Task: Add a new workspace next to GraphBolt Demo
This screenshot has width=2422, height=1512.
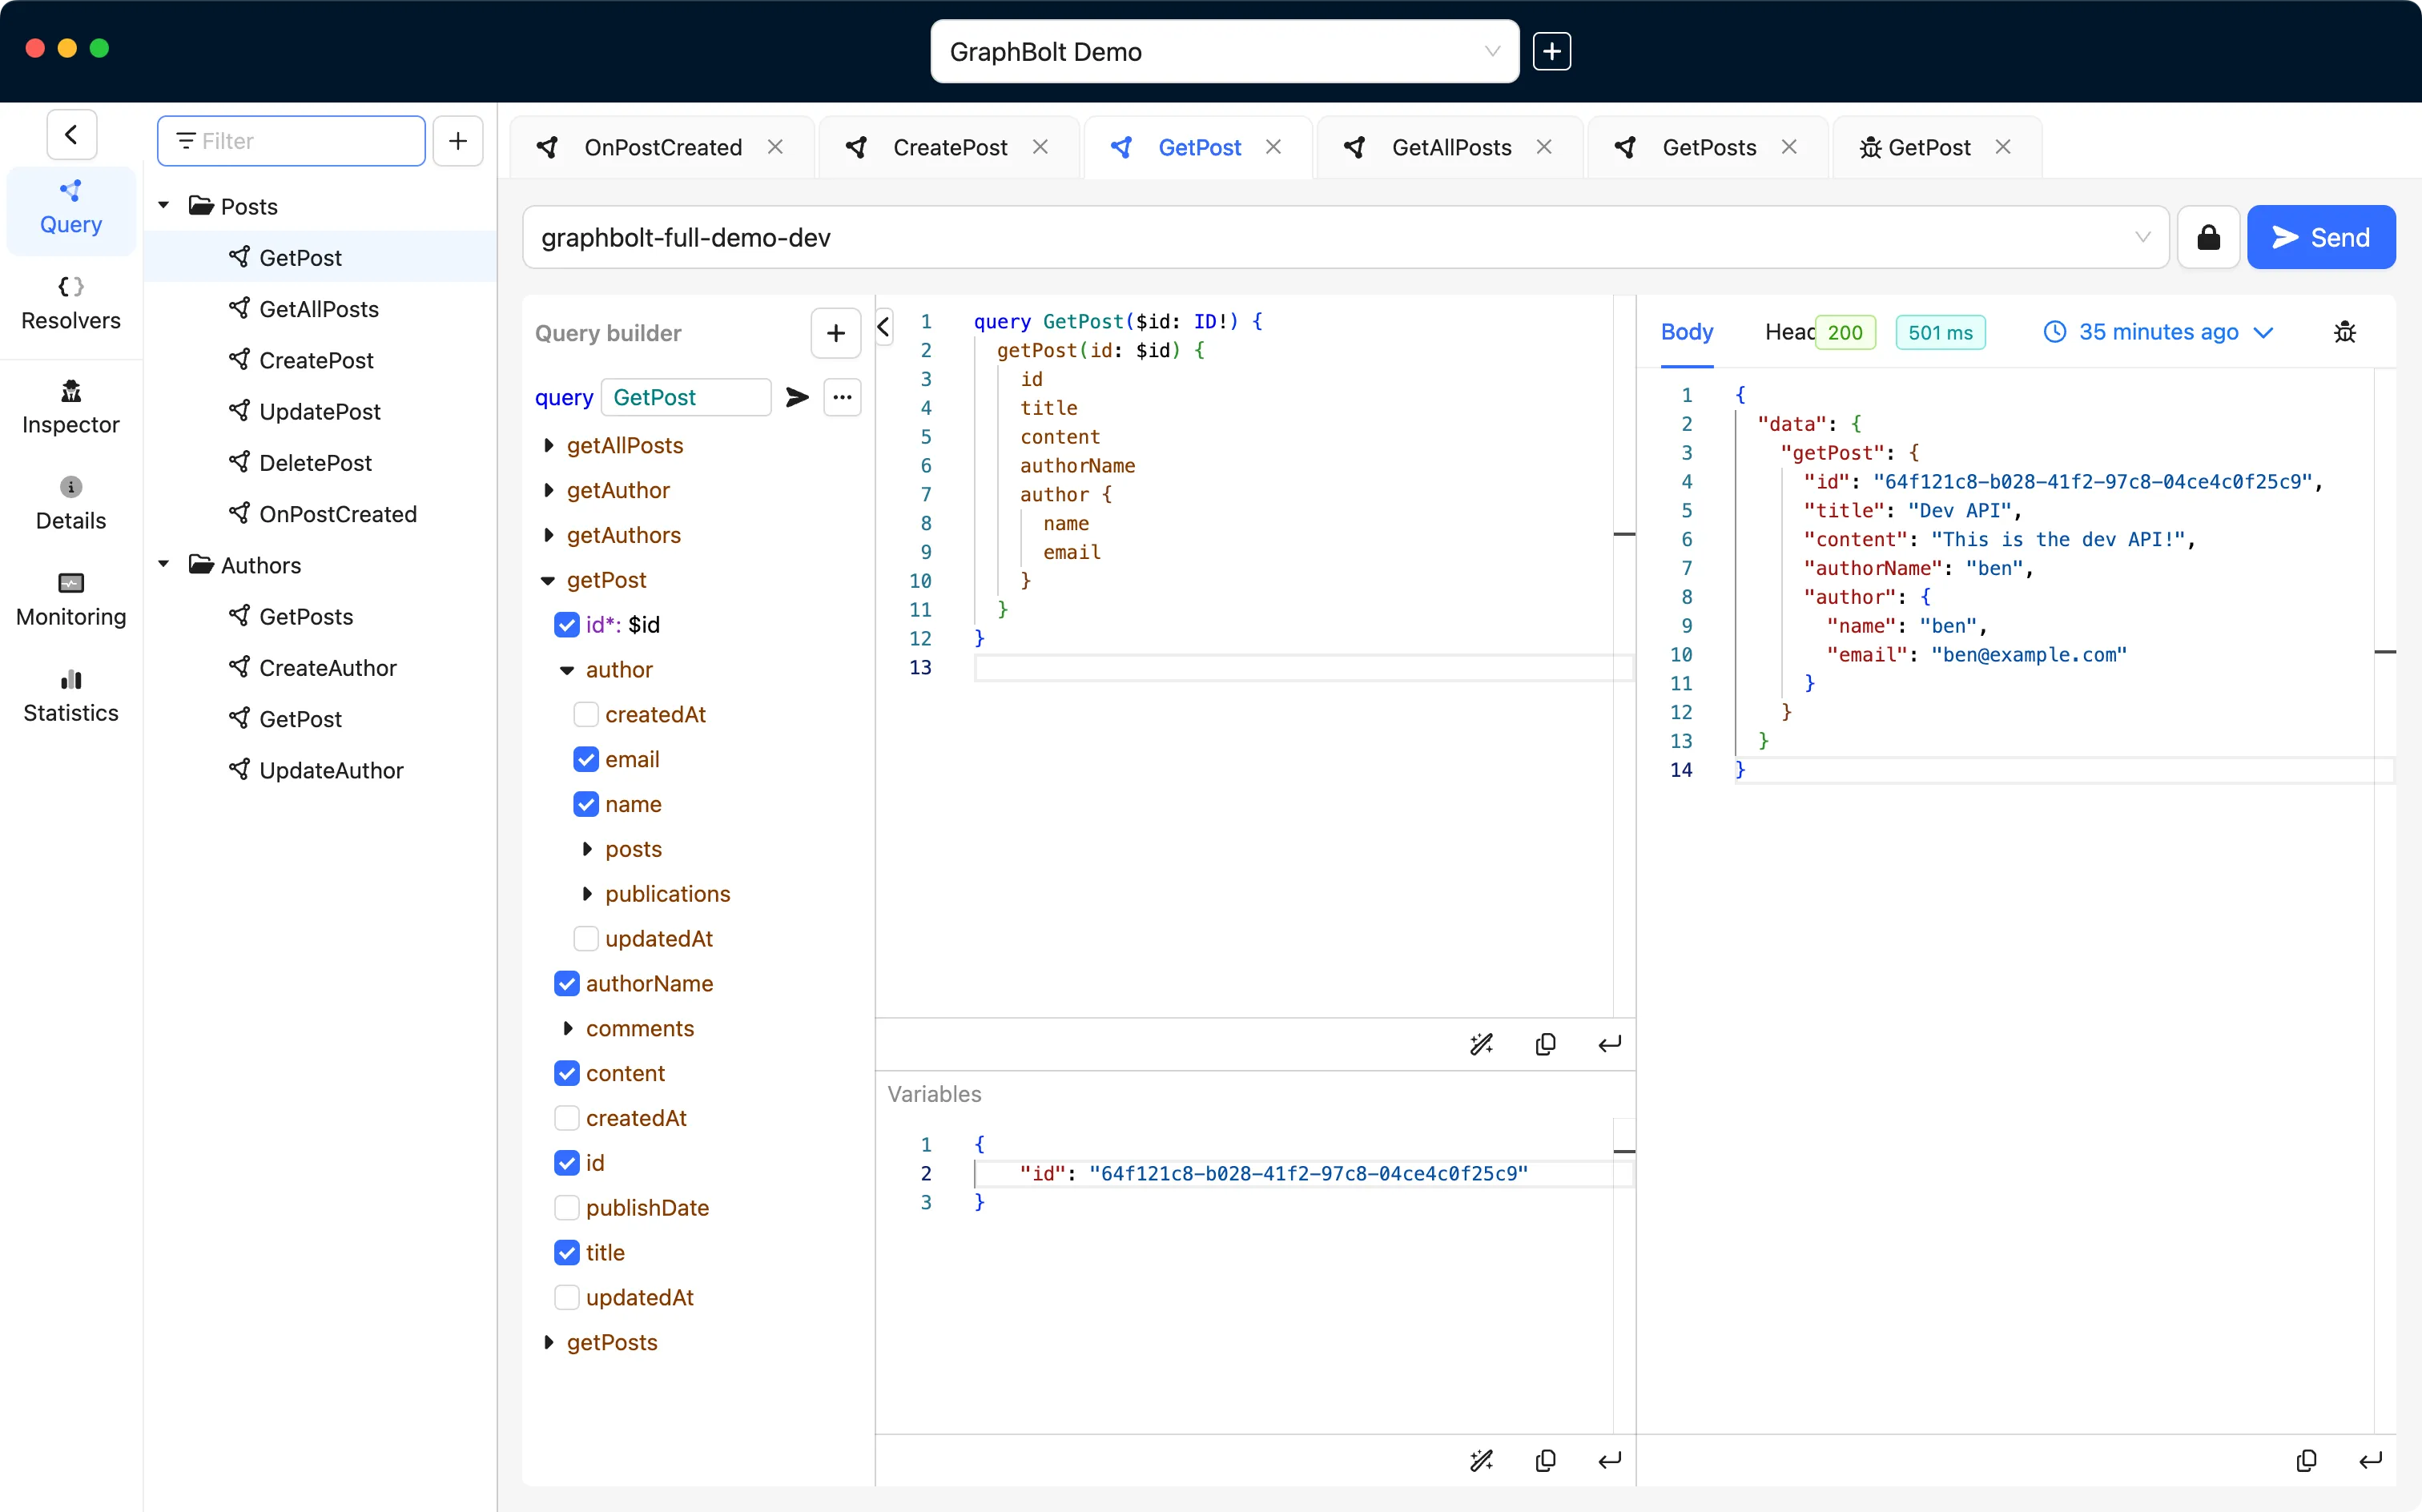Action: coord(1551,51)
